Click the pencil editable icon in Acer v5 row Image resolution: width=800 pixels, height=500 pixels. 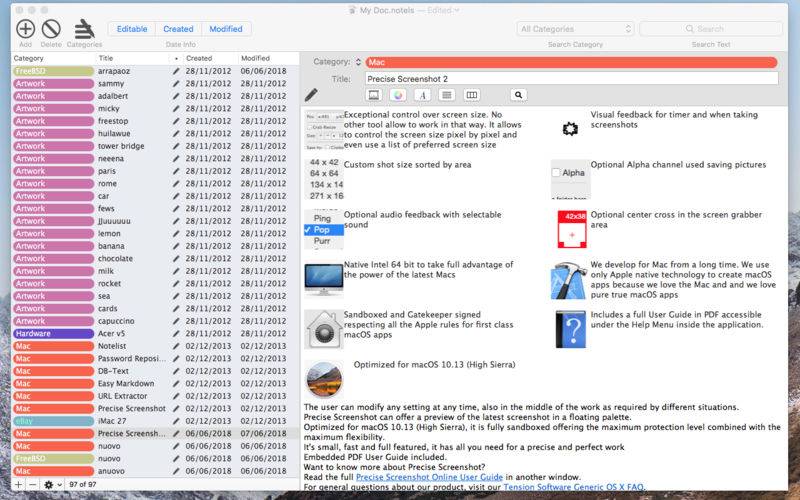[176, 334]
